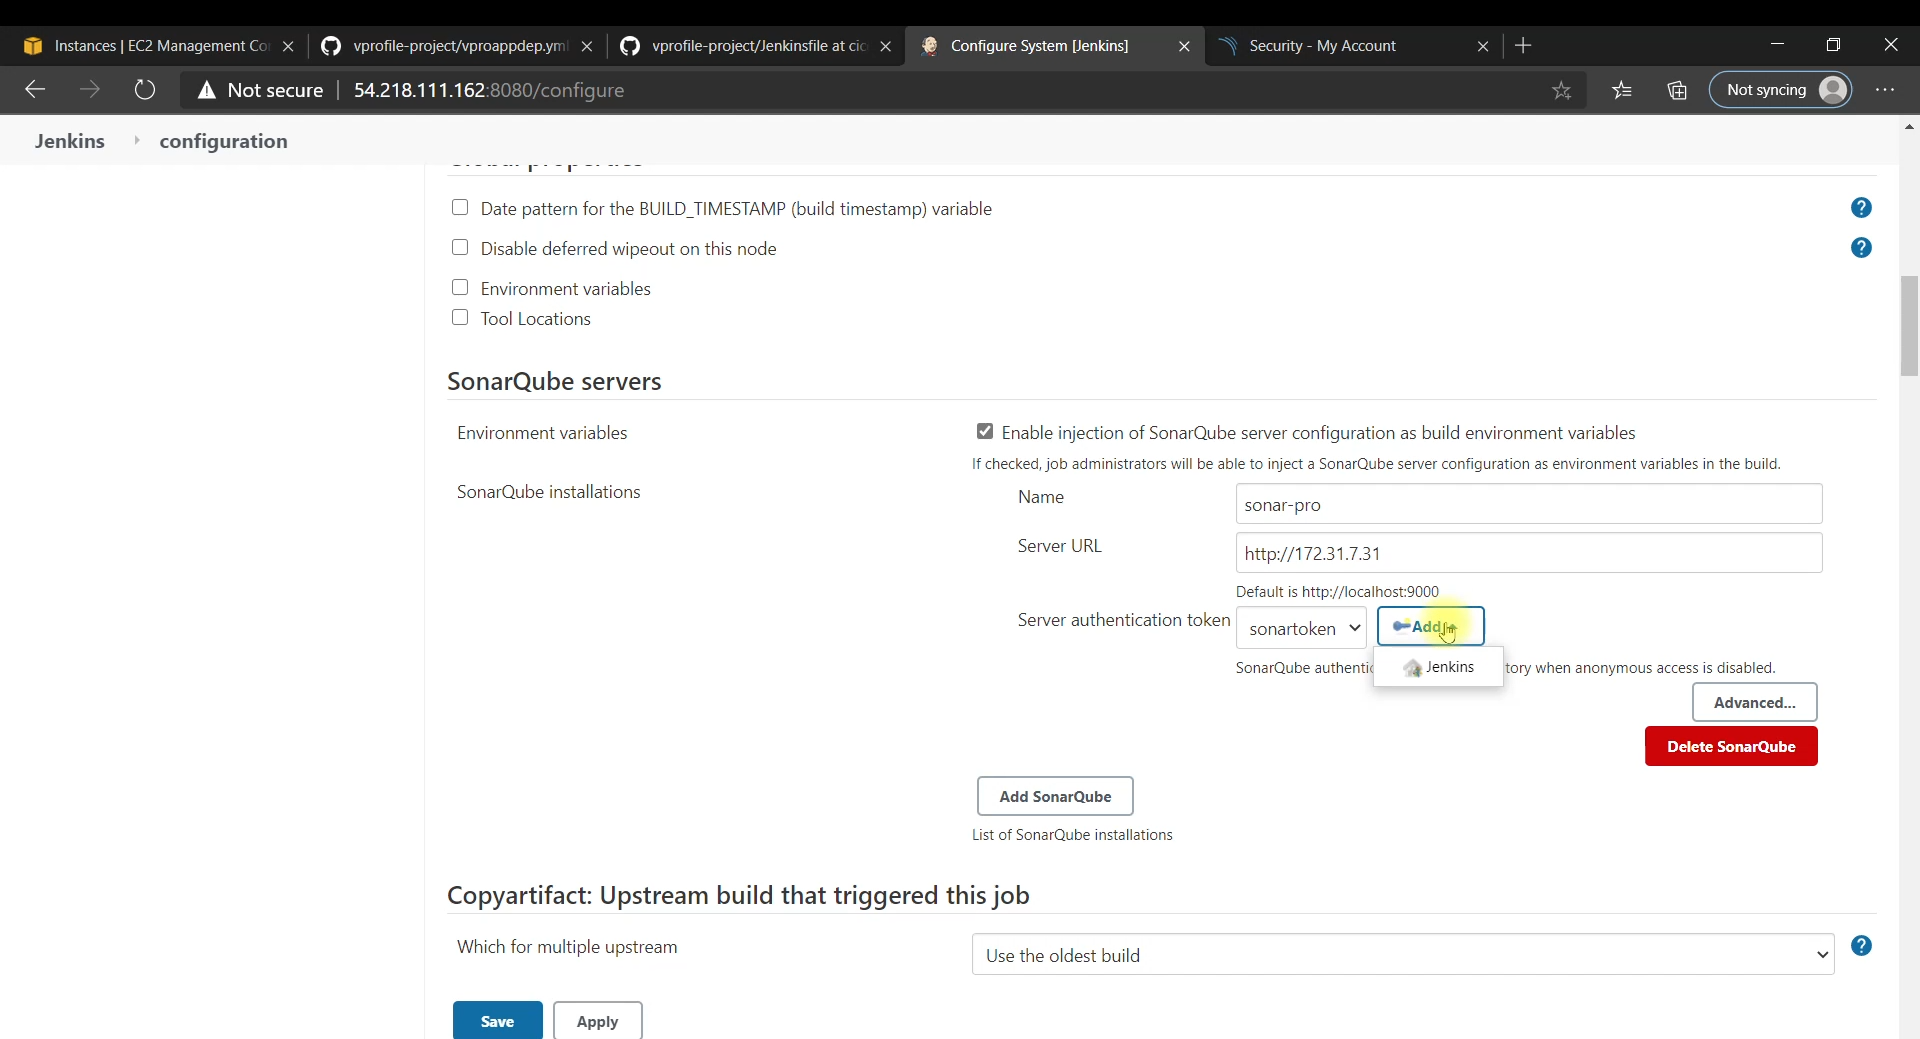The image size is (1920, 1039).
Task: Open help for Which for multiple upstream
Action: (1861, 946)
